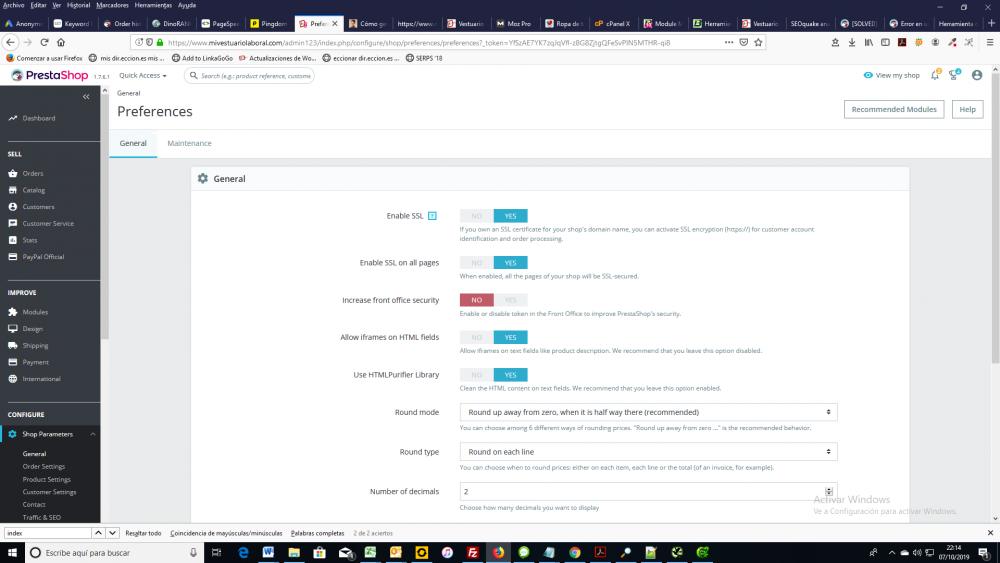
Task: Open Traffic & SEO submenu link
Action: pos(41,518)
